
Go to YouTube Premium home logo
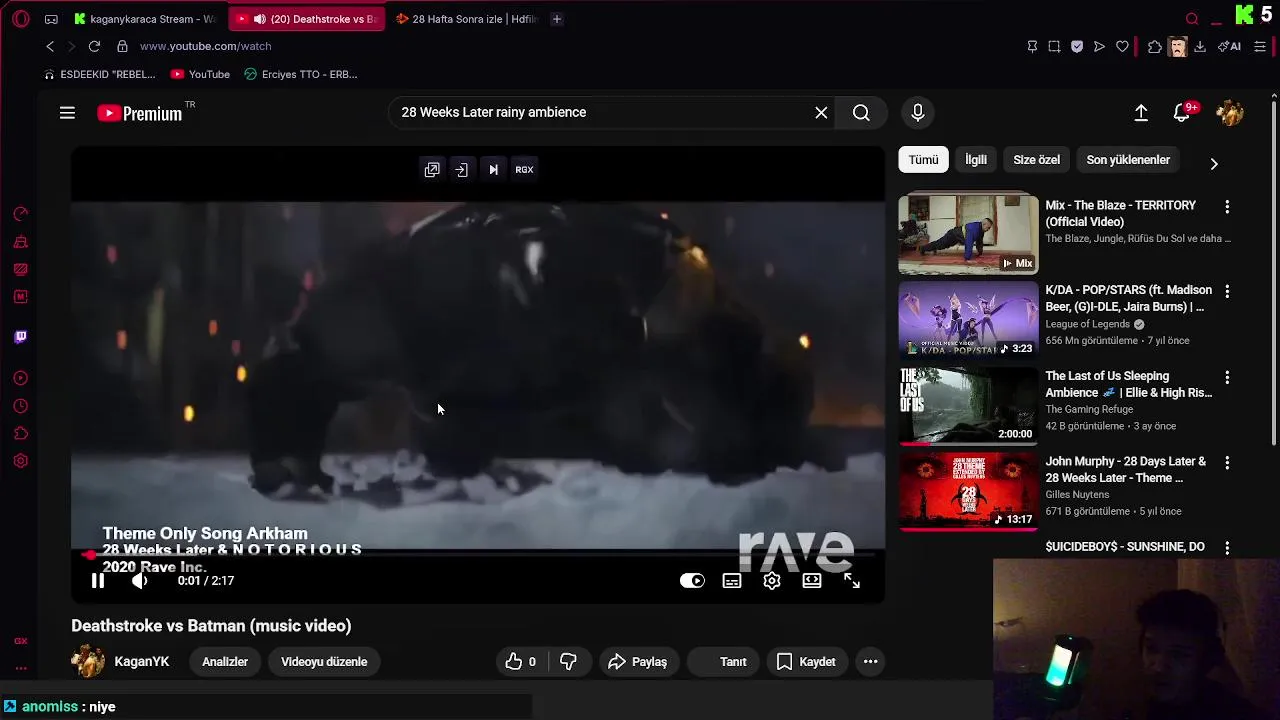(x=140, y=113)
